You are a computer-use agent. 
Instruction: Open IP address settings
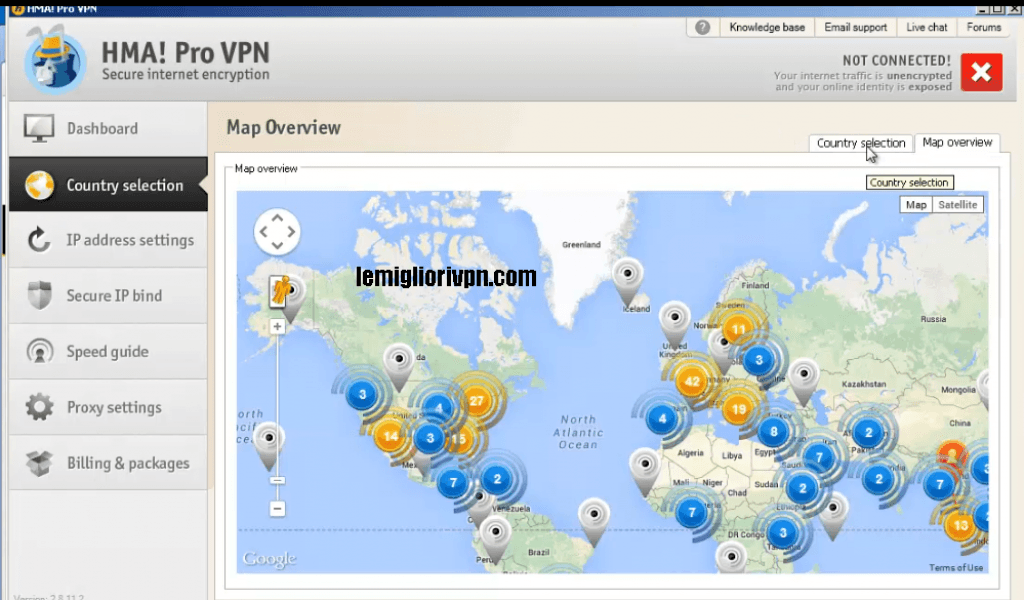(x=108, y=240)
